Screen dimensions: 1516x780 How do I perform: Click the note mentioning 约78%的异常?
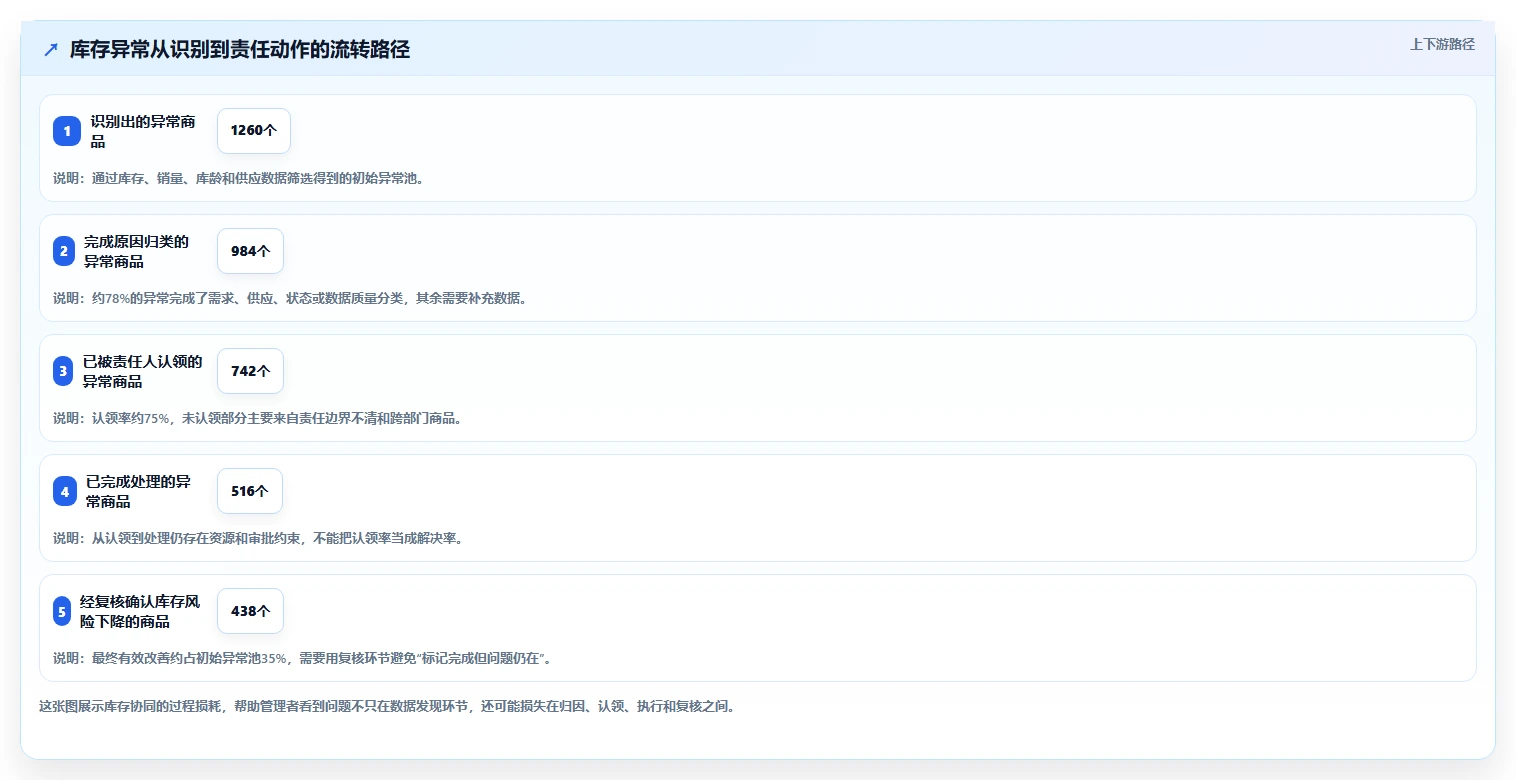290,298
